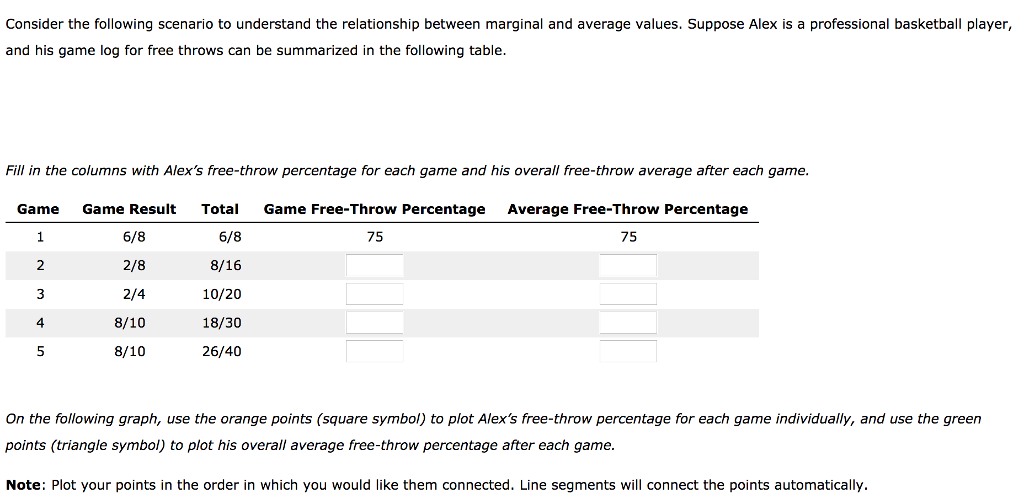This screenshot has height=504, width=1024.
Task: Click the "Total" column header
Action: point(220,209)
